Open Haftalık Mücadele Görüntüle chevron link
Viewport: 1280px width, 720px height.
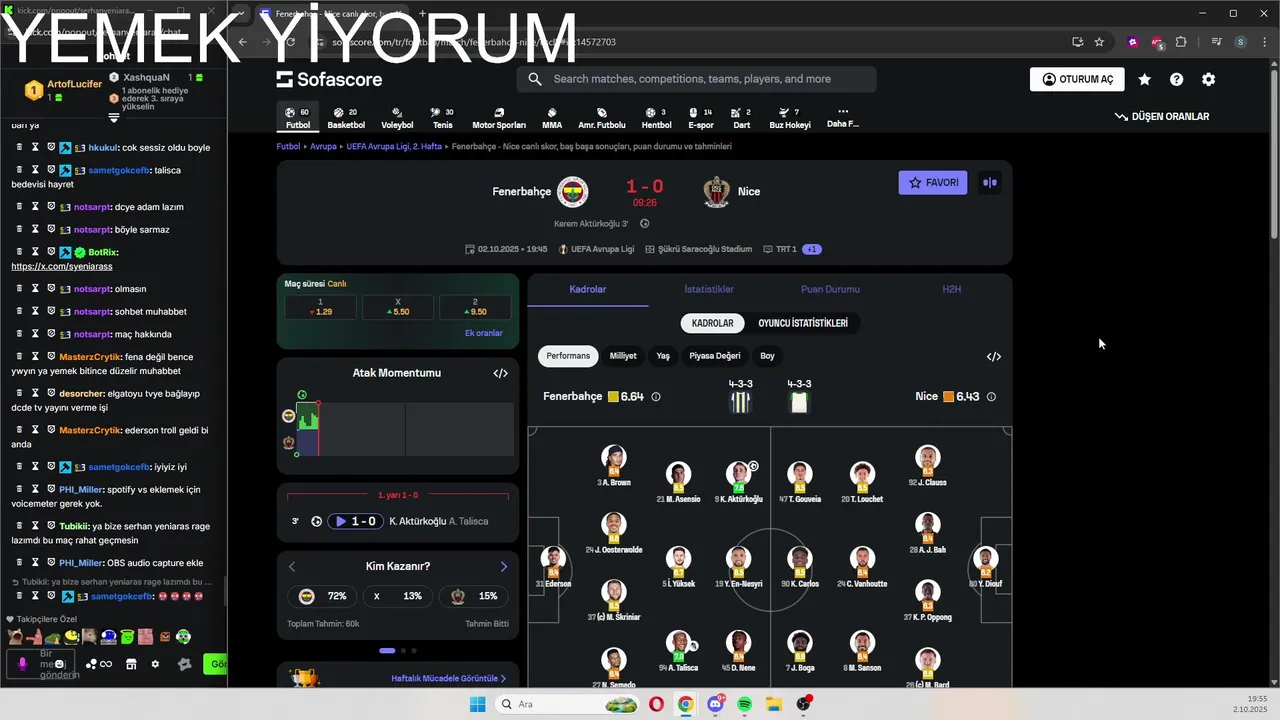point(449,678)
